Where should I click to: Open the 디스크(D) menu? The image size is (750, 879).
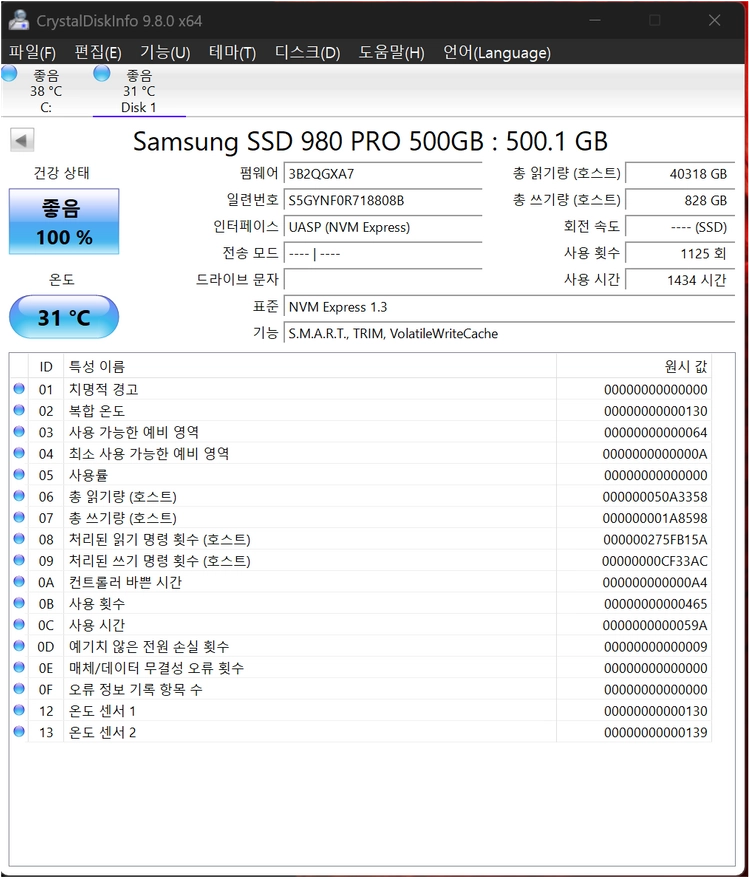(307, 52)
